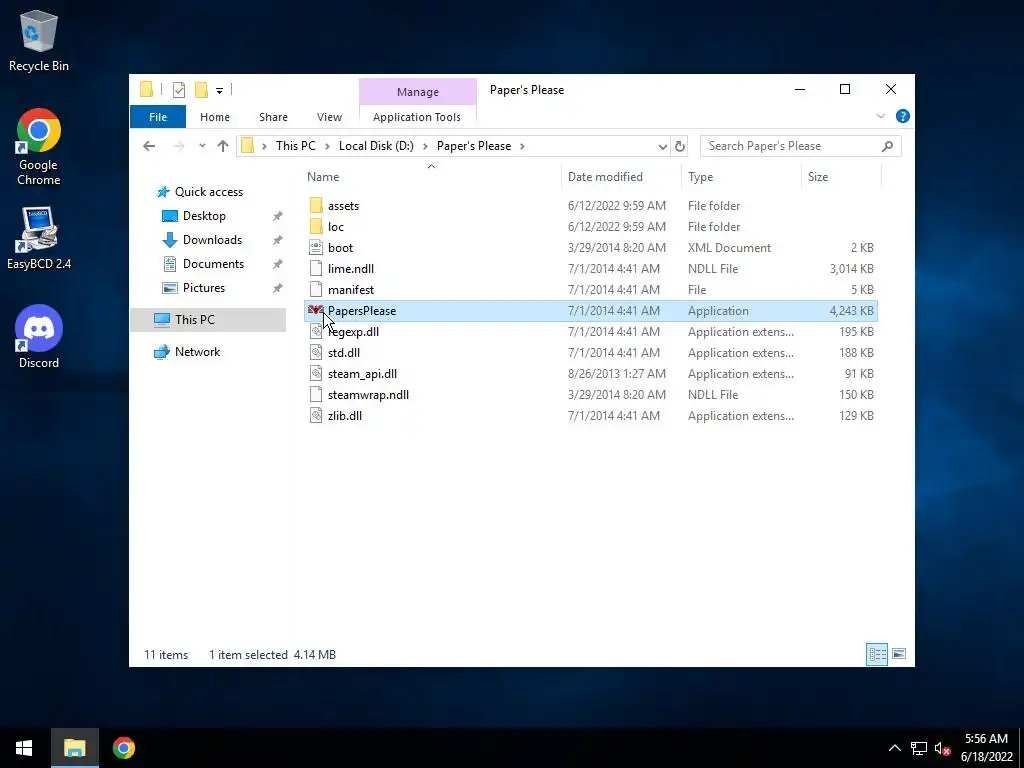The width and height of the screenshot is (1024, 768).
Task: Open EasyBCD 2.4 desktop shortcut
Action: tap(39, 238)
